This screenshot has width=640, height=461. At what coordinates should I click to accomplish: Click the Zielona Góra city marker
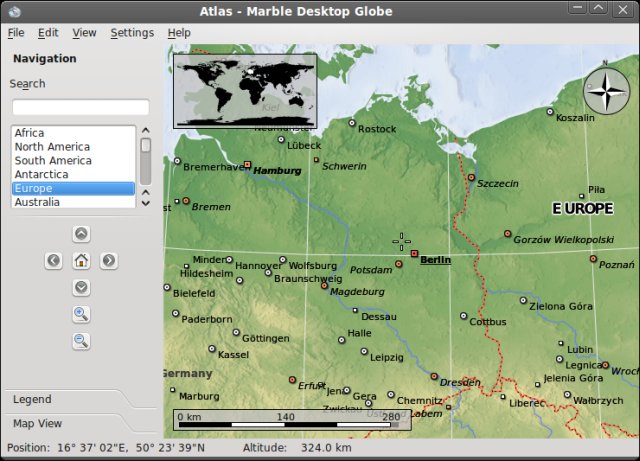click(x=523, y=301)
